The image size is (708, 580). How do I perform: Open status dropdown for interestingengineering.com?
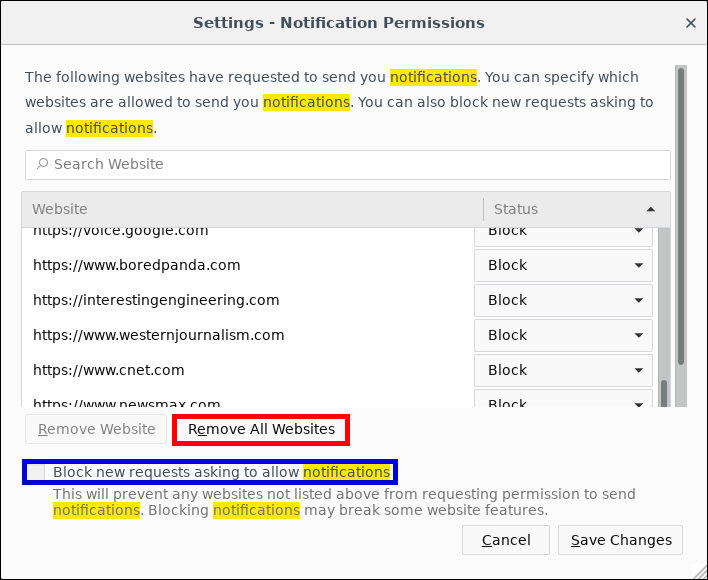(563, 300)
